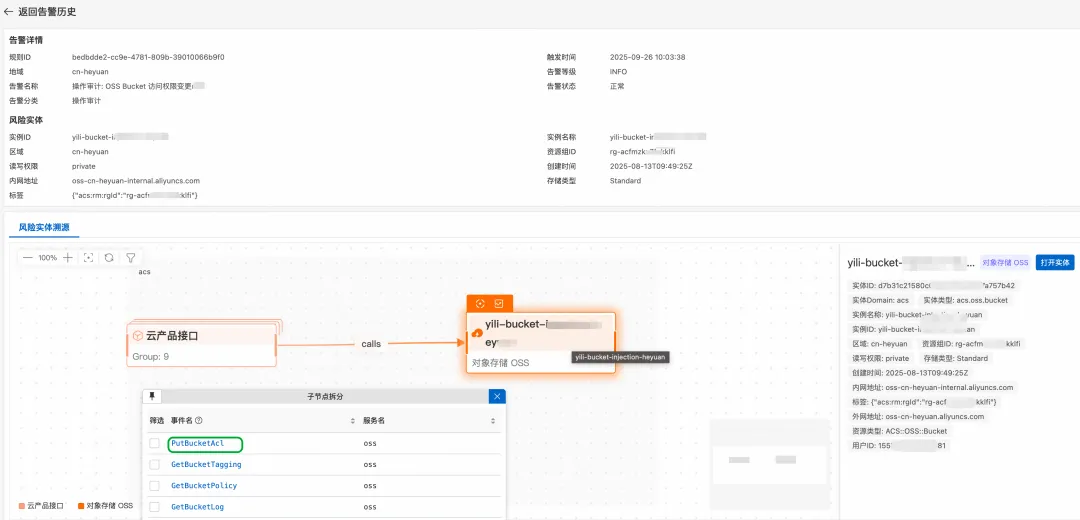Close the 子节点拆分 panel

click(497, 396)
